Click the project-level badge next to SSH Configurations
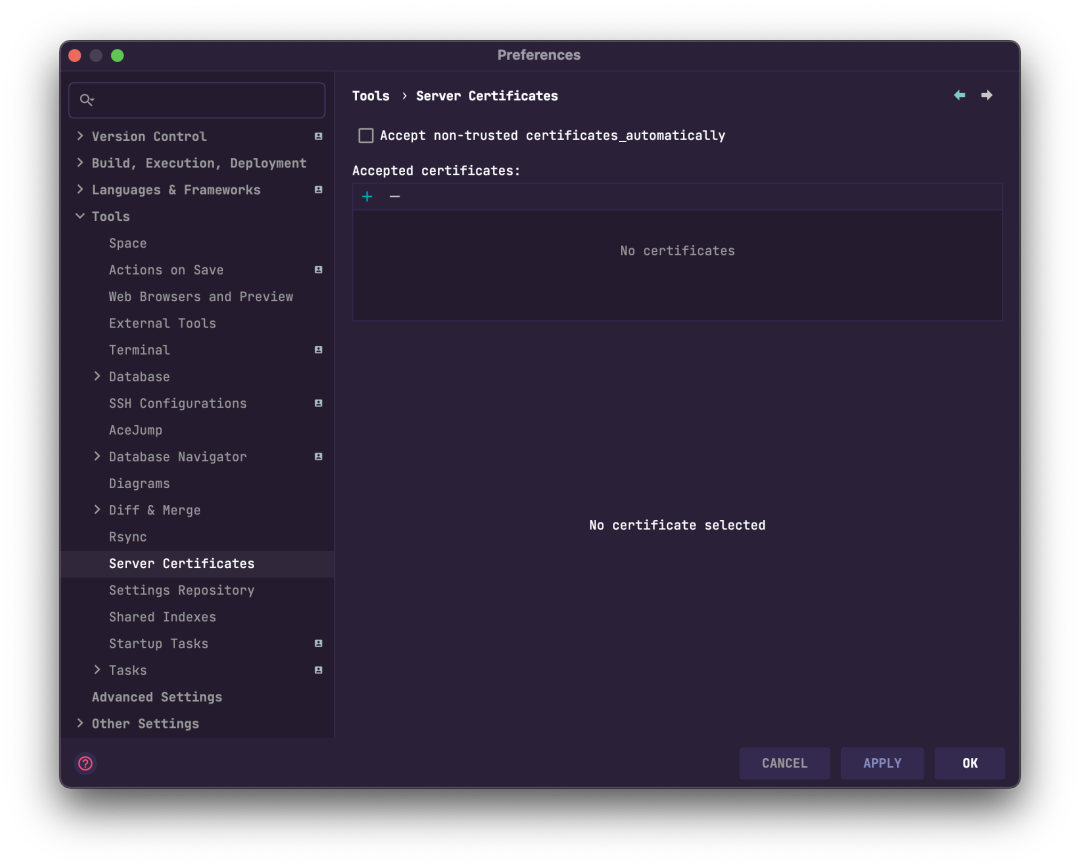The height and width of the screenshot is (867, 1080). (318, 404)
